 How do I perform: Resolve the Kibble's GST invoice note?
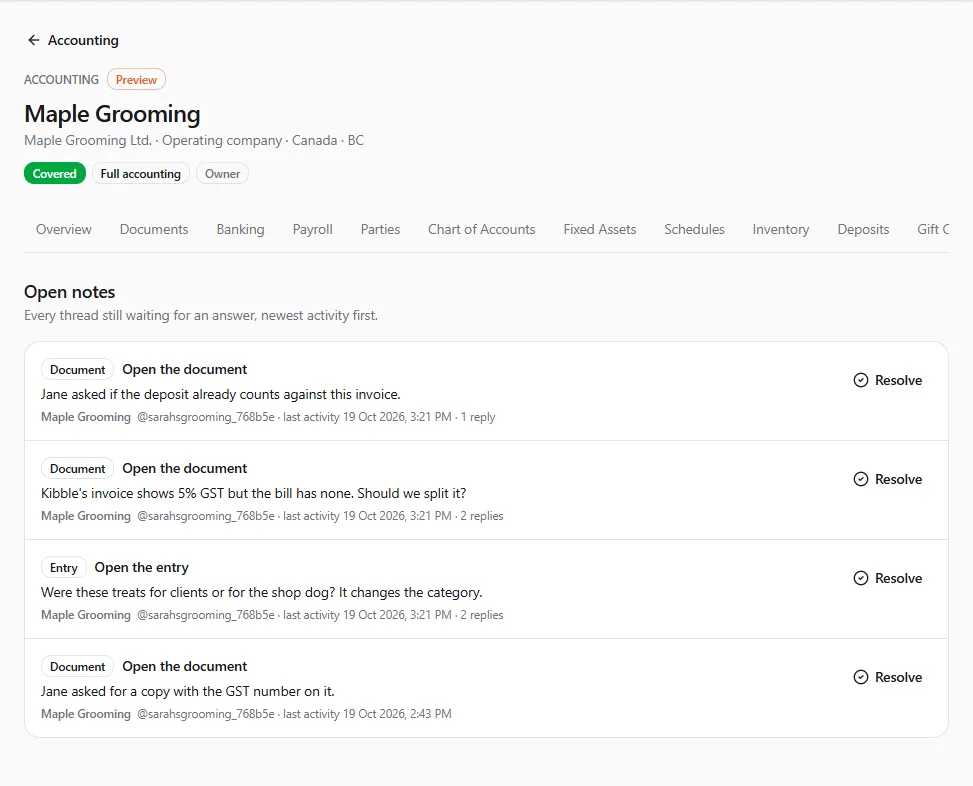pos(887,479)
